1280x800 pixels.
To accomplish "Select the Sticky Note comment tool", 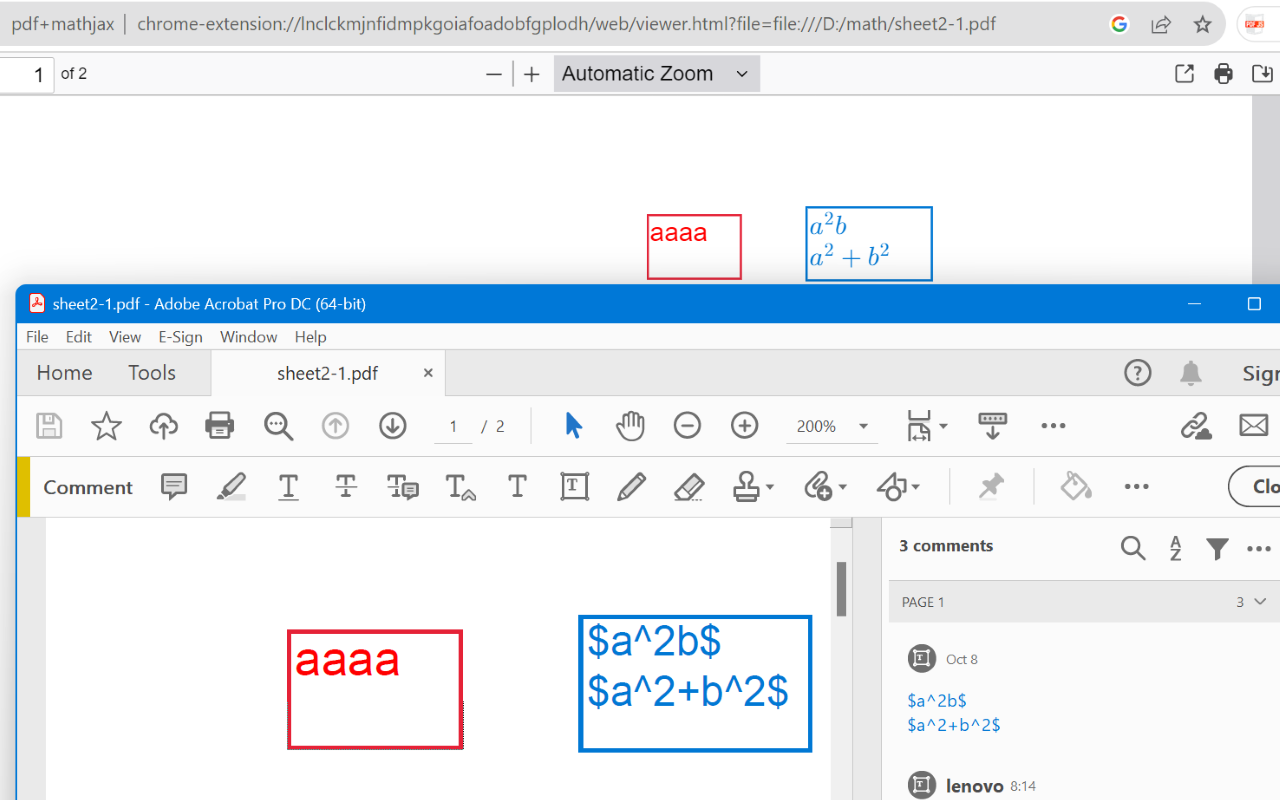I will point(174,487).
